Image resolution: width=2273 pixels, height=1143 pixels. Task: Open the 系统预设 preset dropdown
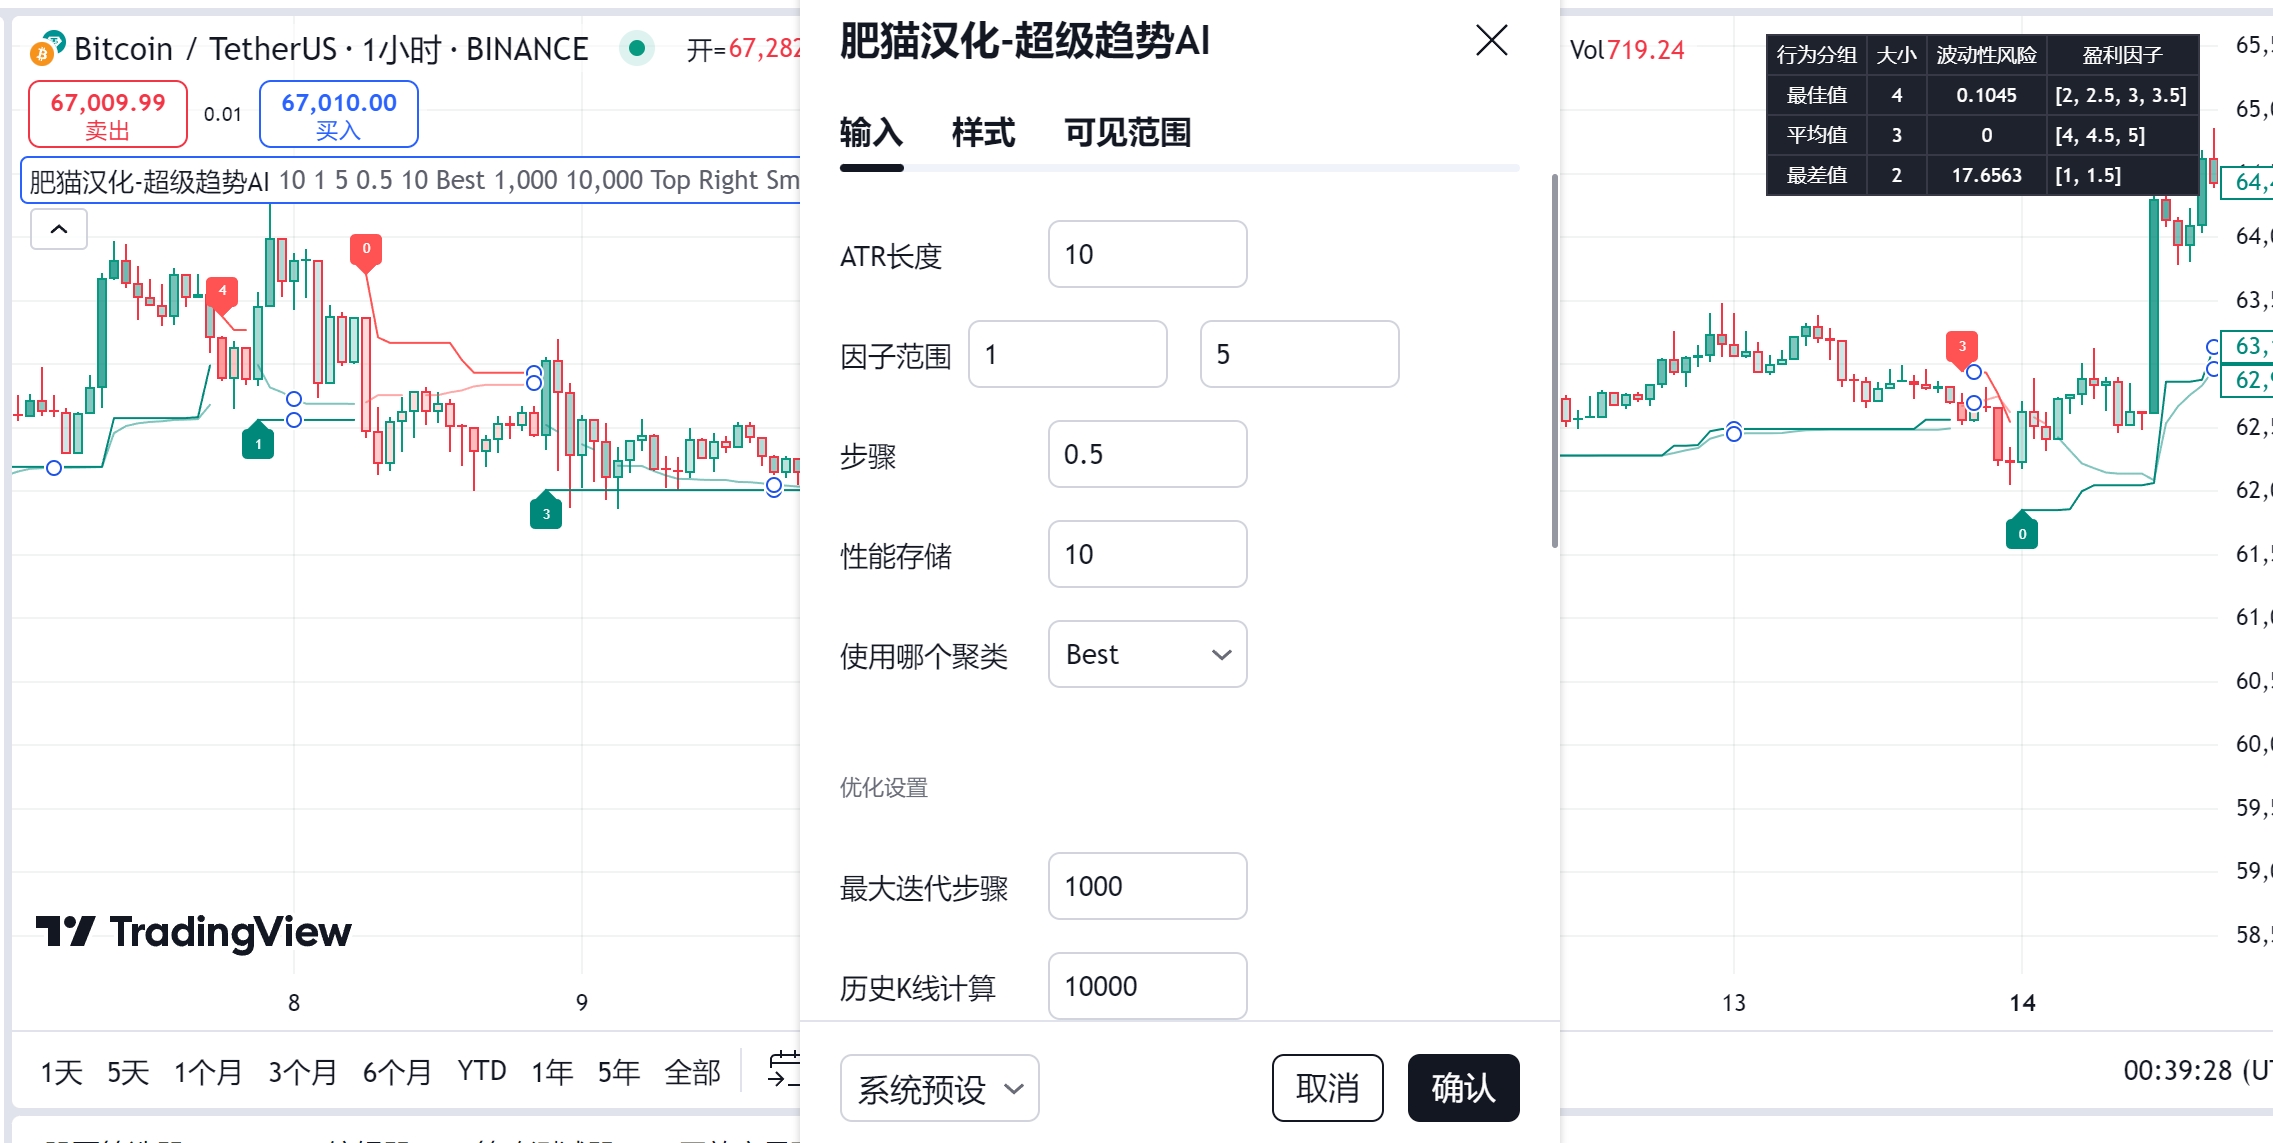[x=939, y=1088]
